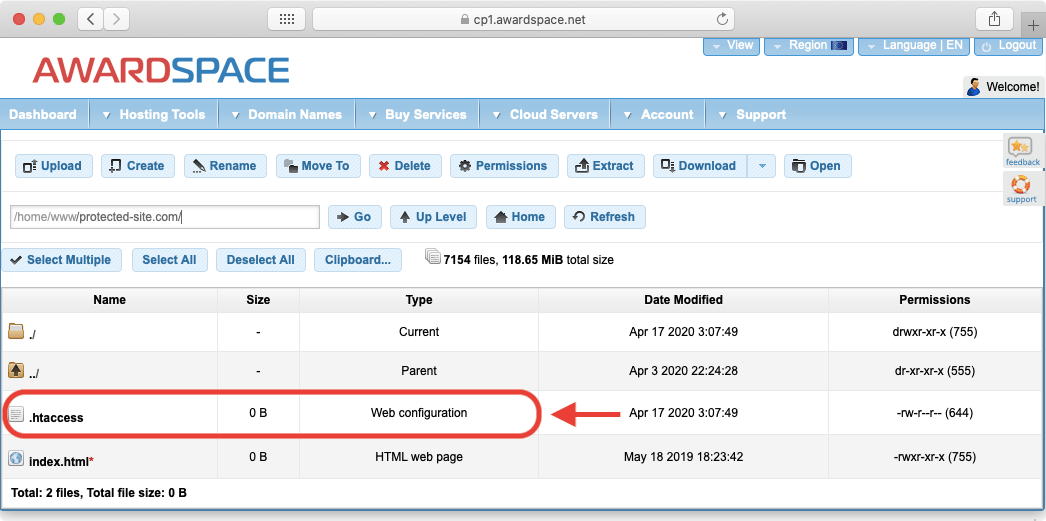1046x521 pixels.
Task: Sort by Permissions column header
Action: coord(935,300)
